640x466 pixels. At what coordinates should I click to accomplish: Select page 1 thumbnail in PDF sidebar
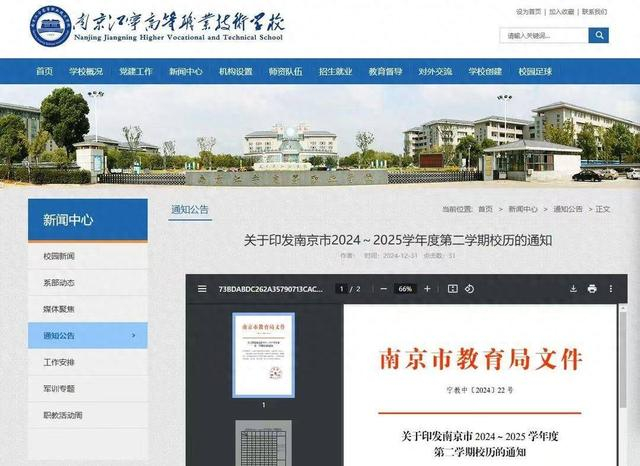[x=263, y=355]
